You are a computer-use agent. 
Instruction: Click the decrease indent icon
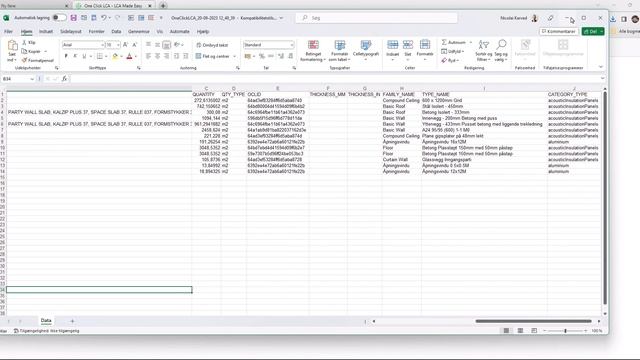(177, 56)
